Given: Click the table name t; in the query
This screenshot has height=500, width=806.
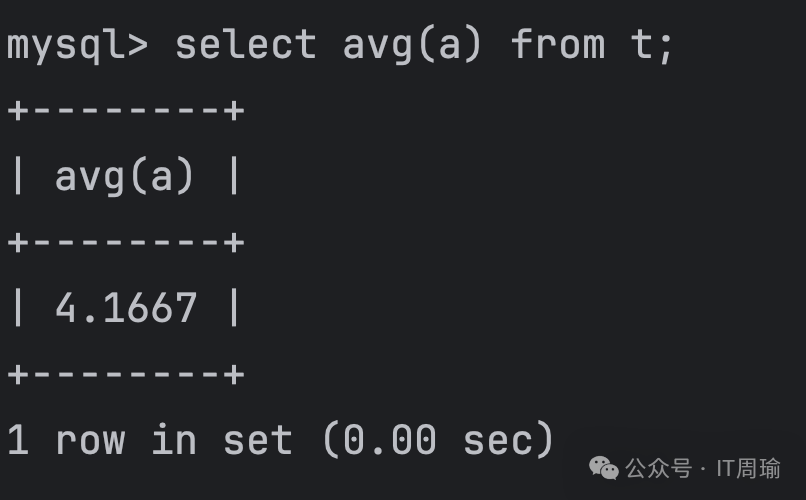Looking at the screenshot, I should (651, 45).
